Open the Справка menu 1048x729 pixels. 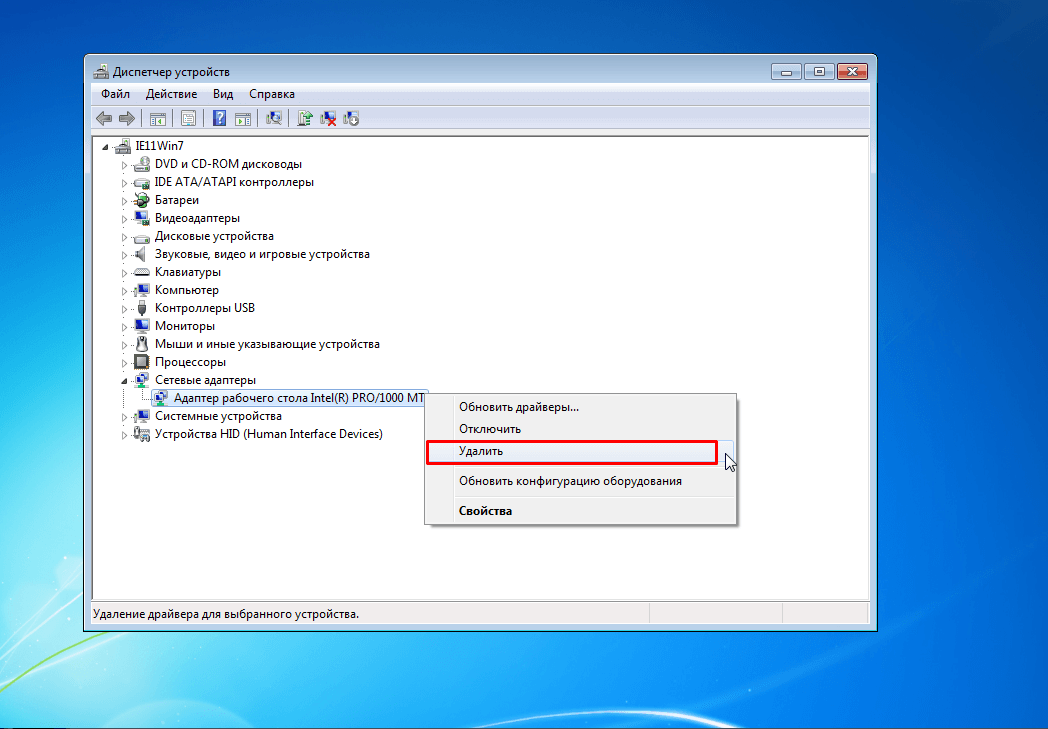pyautogui.click(x=272, y=94)
